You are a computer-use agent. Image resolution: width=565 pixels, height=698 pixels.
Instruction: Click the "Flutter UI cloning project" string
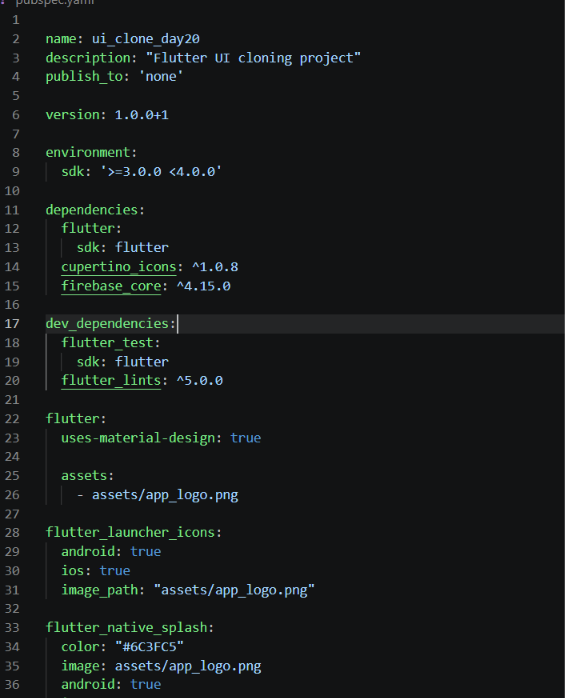click(x=253, y=58)
